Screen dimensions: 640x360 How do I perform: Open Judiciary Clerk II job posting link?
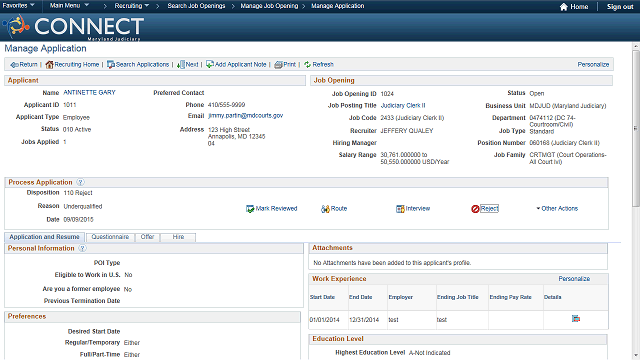(403, 105)
